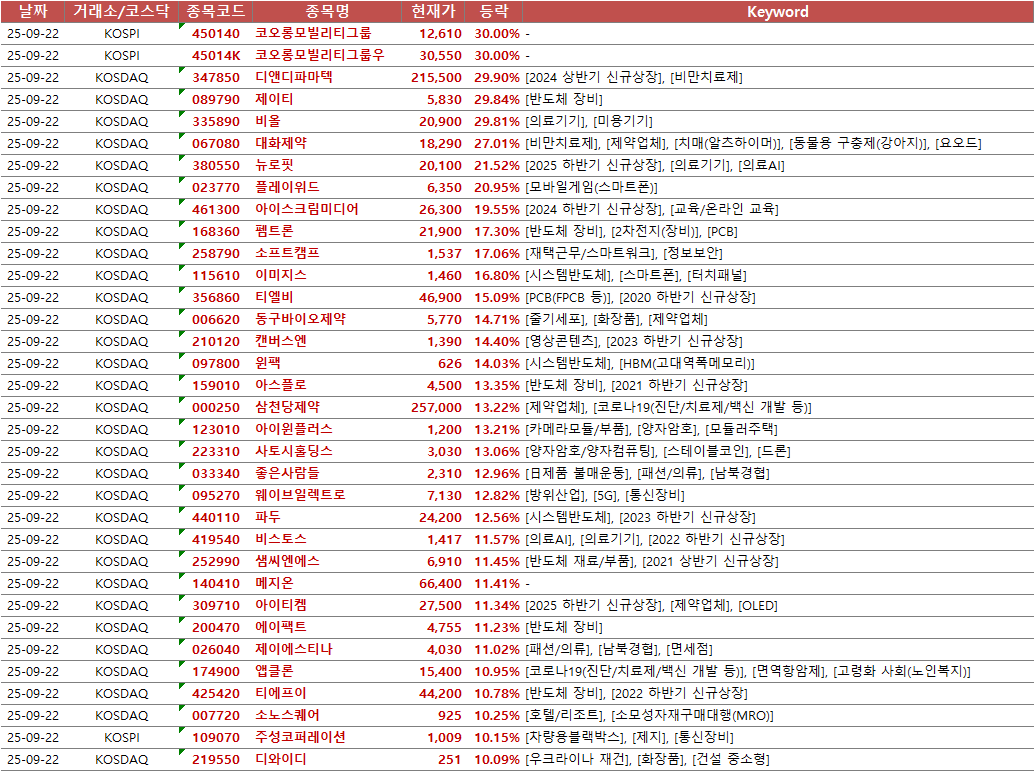Image resolution: width=1034 pixels, height=771 pixels.
Task: Select price cell 66,400
Action: pyautogui.click(x=440, y=584)
